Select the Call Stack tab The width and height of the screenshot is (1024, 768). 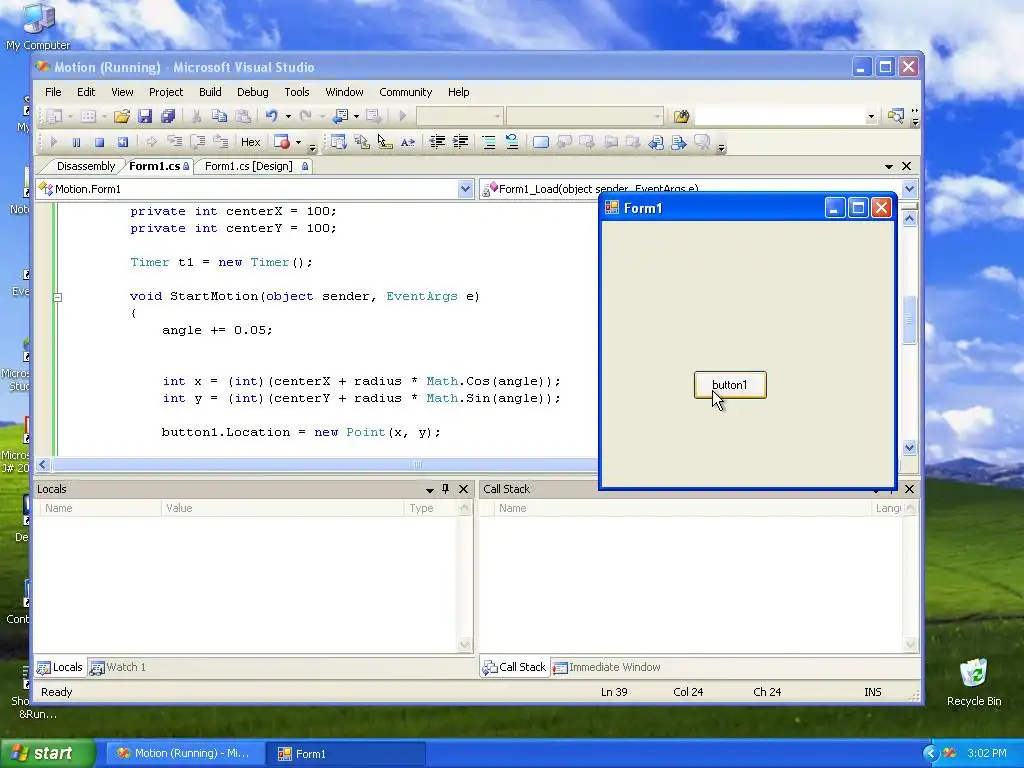point(514,667)
